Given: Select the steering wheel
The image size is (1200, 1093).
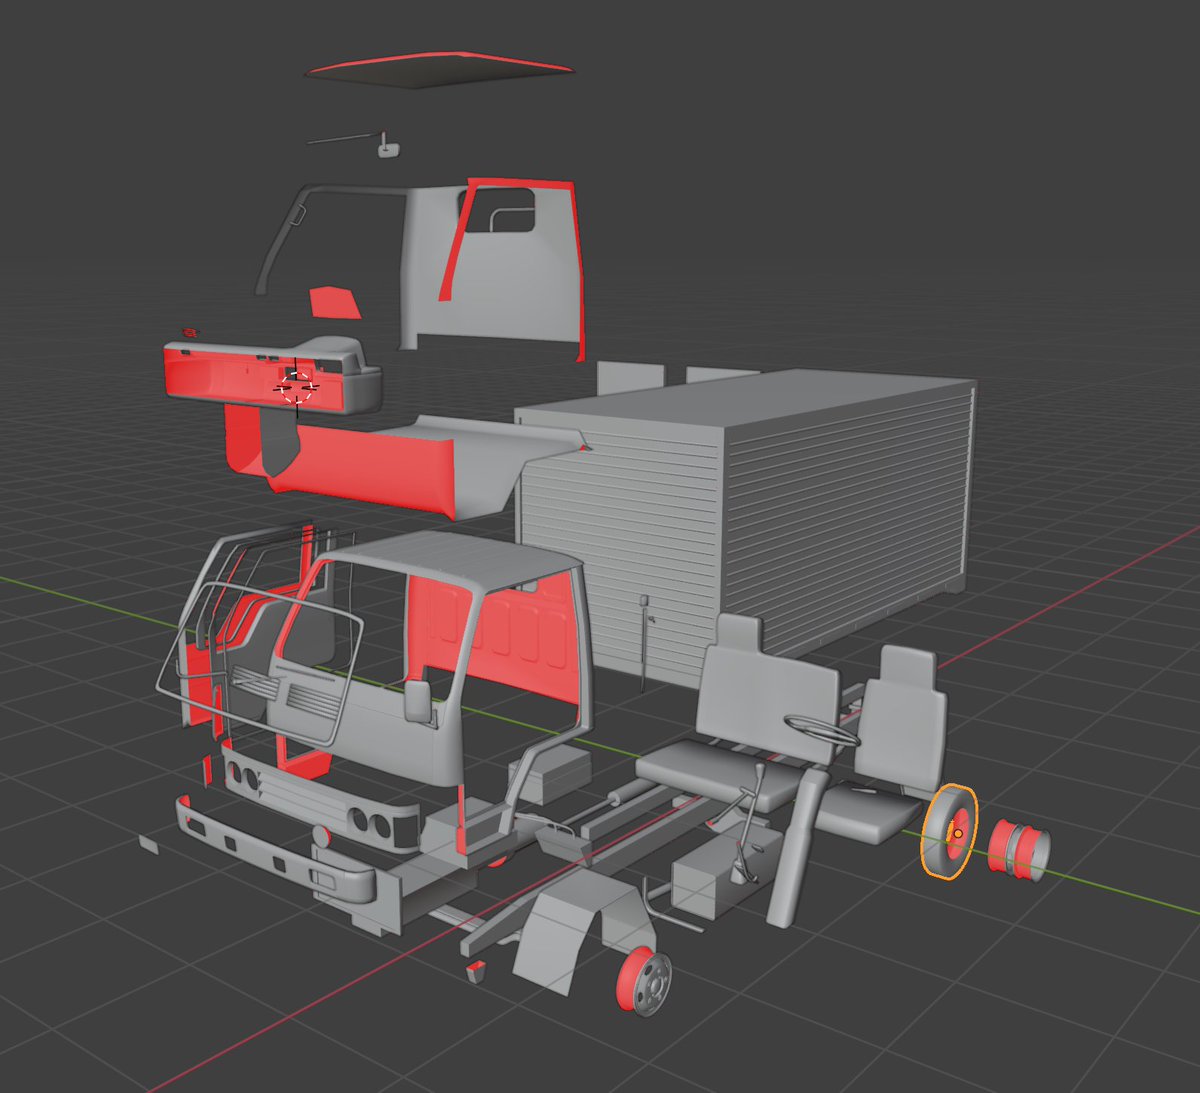Looking at the screenshot, I should (x=822, y=730).
